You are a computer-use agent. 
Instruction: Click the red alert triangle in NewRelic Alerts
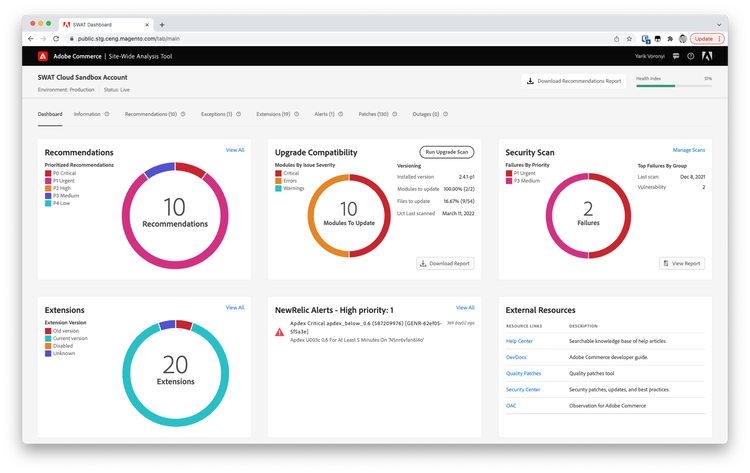279,330
